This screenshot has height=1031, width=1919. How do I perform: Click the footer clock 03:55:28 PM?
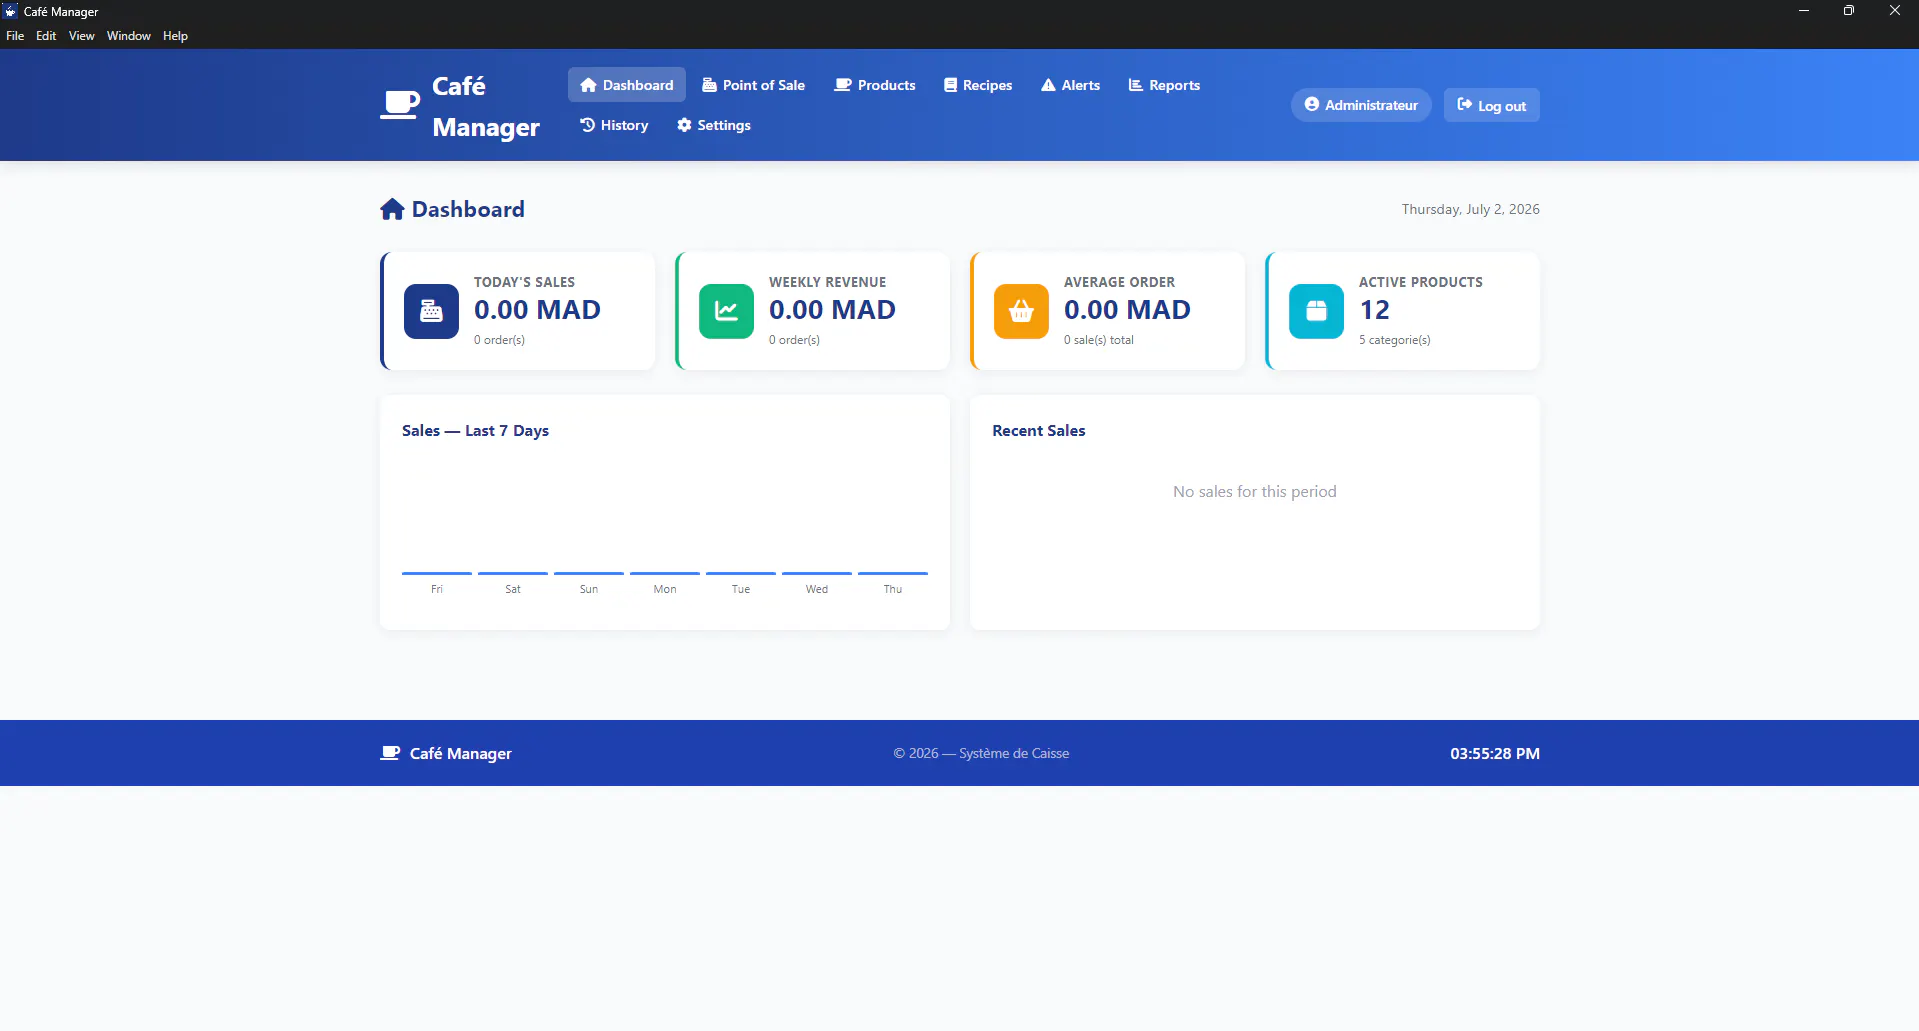[x=1495, y=753]
